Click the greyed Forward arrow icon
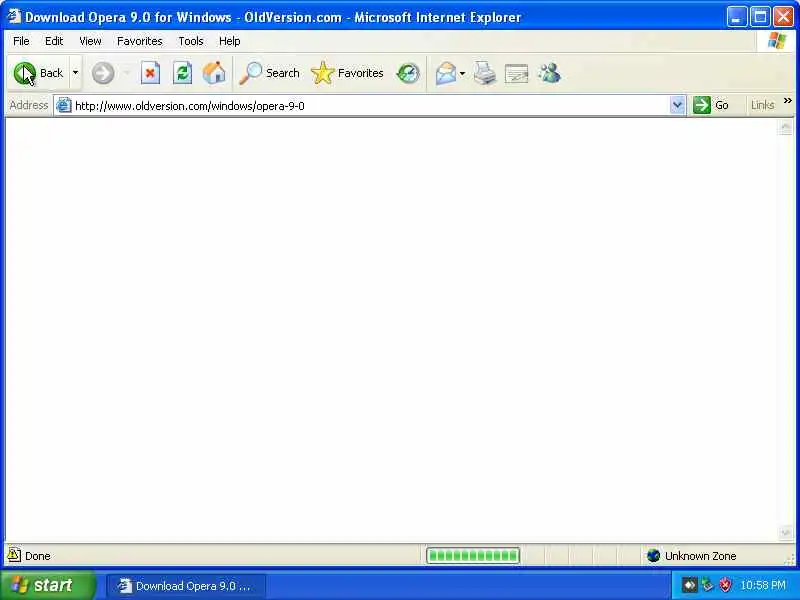 pos(103,73)
